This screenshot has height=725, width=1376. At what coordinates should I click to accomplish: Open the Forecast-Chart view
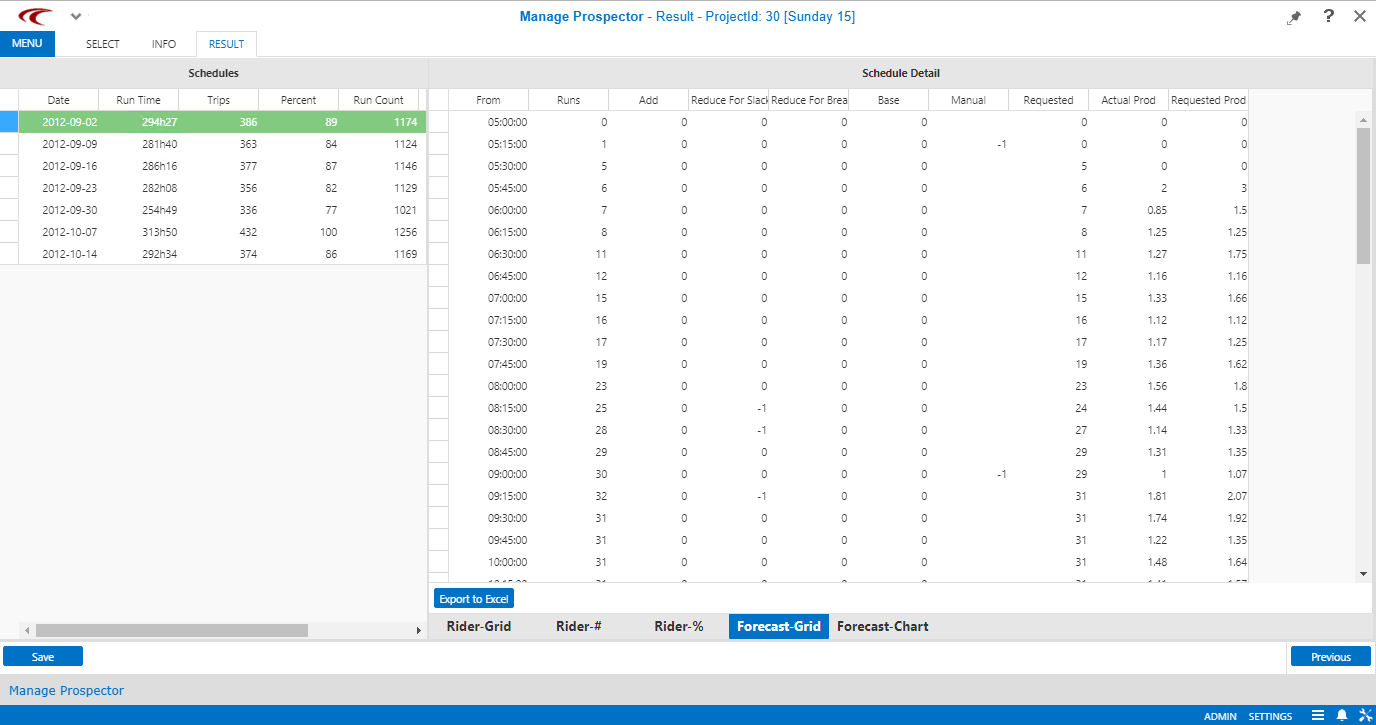pyautogui.click(x=885, y=626)
